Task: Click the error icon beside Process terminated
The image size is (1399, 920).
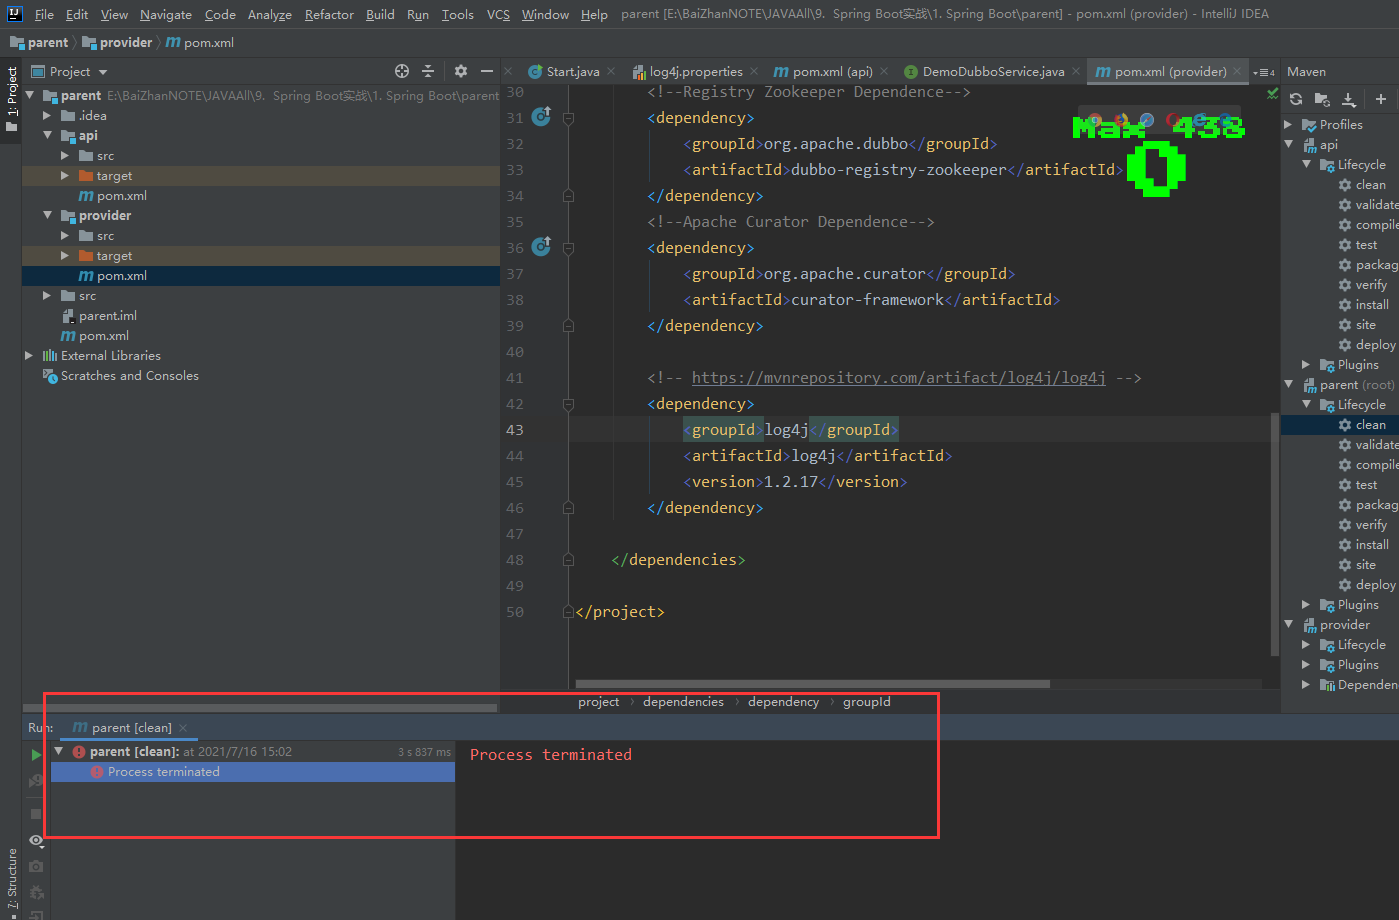Action: click(97, 772)
